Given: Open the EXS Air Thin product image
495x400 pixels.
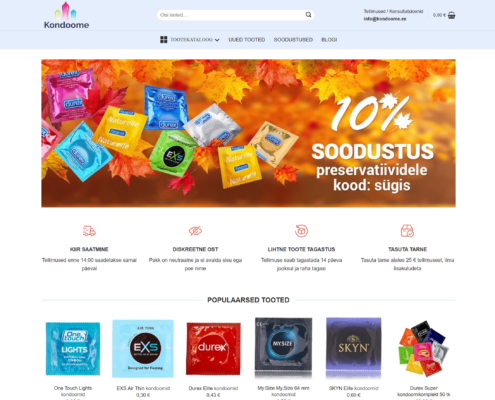Looking at the screenshot, I should (x=143, y=349).
